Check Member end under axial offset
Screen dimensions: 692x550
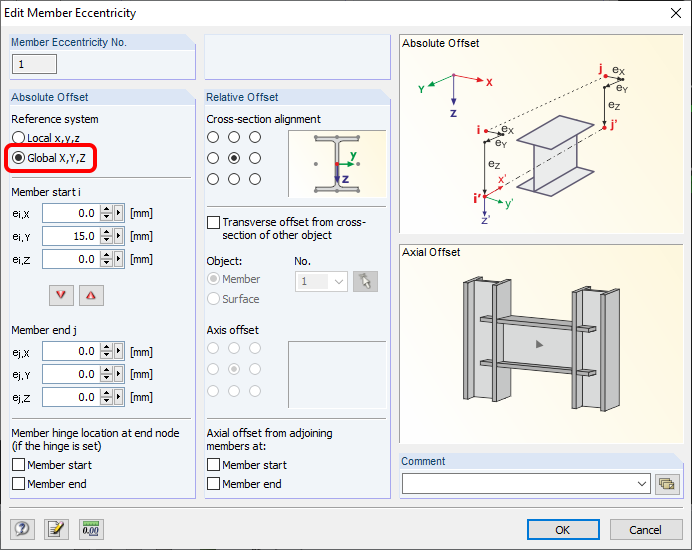213,484
